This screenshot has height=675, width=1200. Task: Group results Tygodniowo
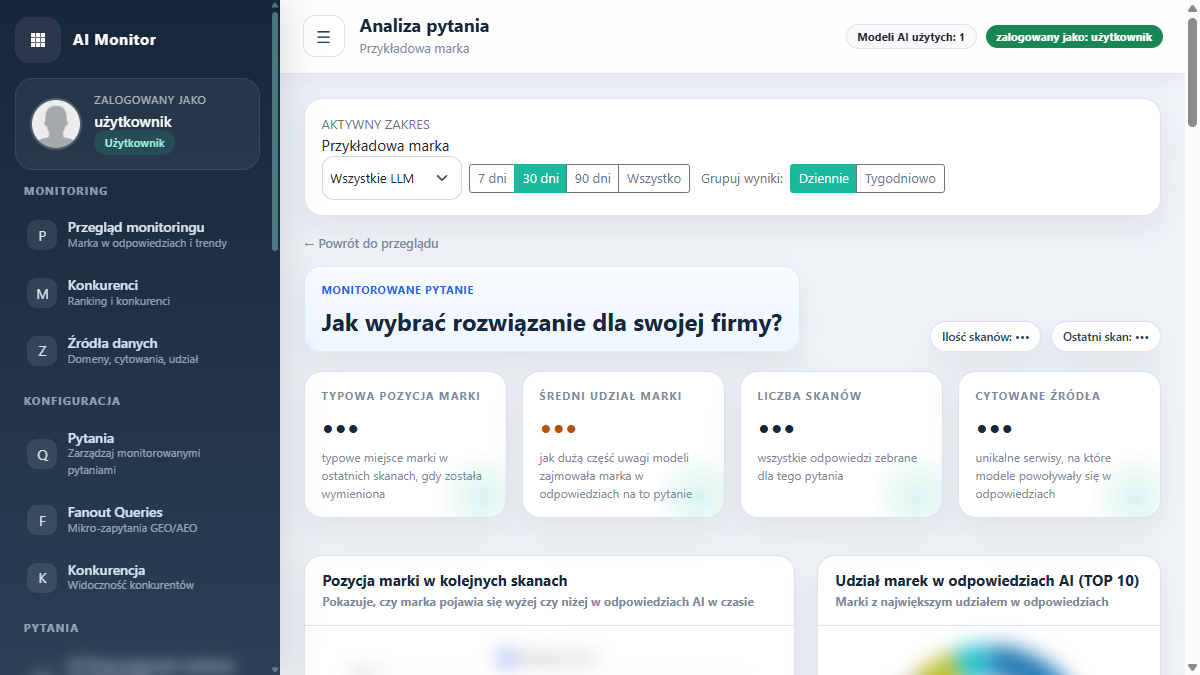tap(900, 179)
